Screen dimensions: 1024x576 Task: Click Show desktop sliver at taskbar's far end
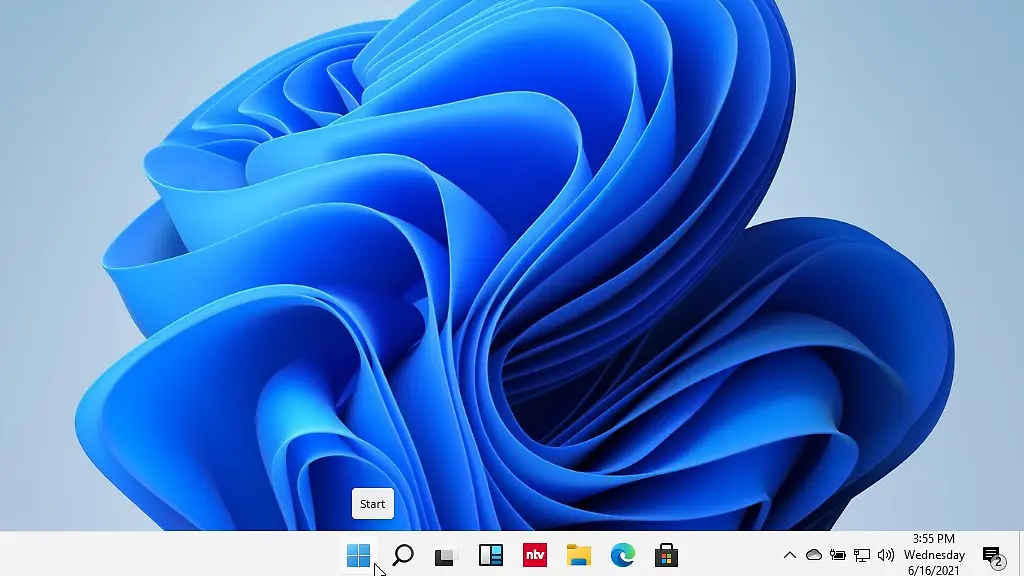[x=1021, y=555]
